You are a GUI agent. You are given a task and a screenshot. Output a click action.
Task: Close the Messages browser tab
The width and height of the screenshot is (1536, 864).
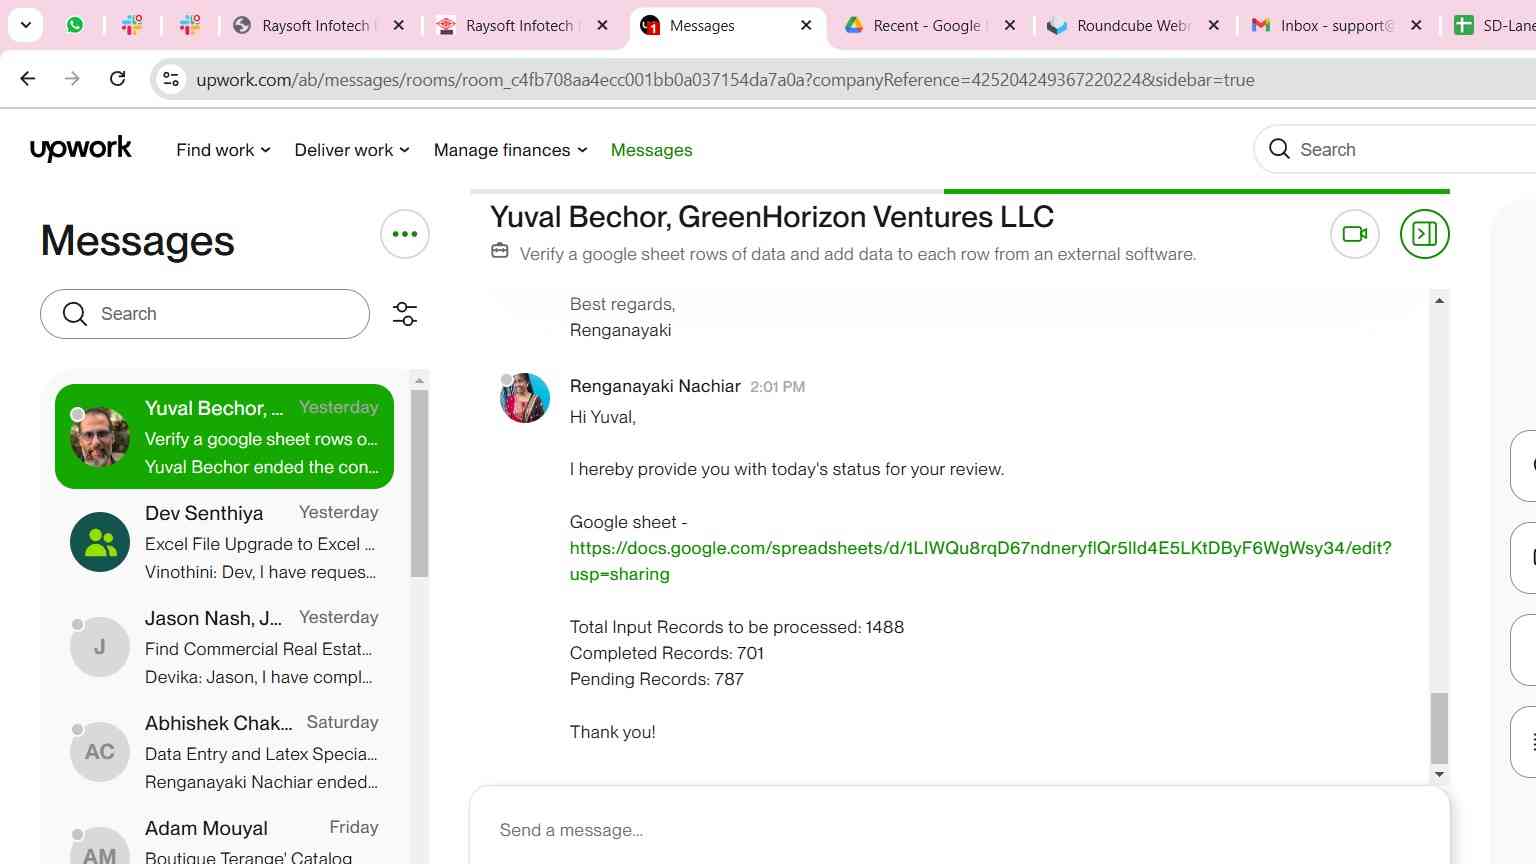(x=806, y=25)
